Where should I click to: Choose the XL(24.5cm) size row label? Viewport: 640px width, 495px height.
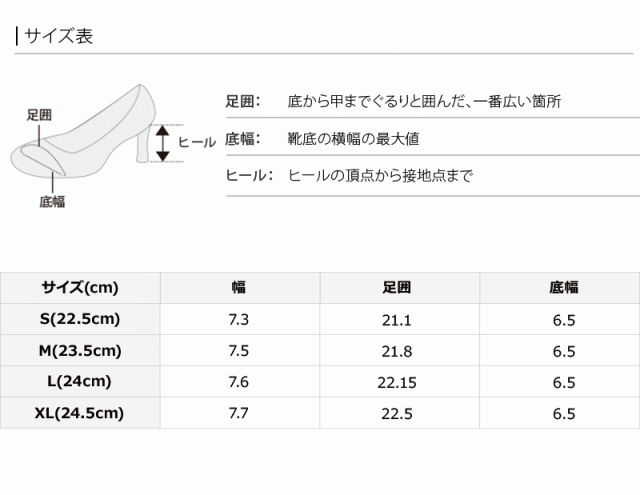[80, 412]
